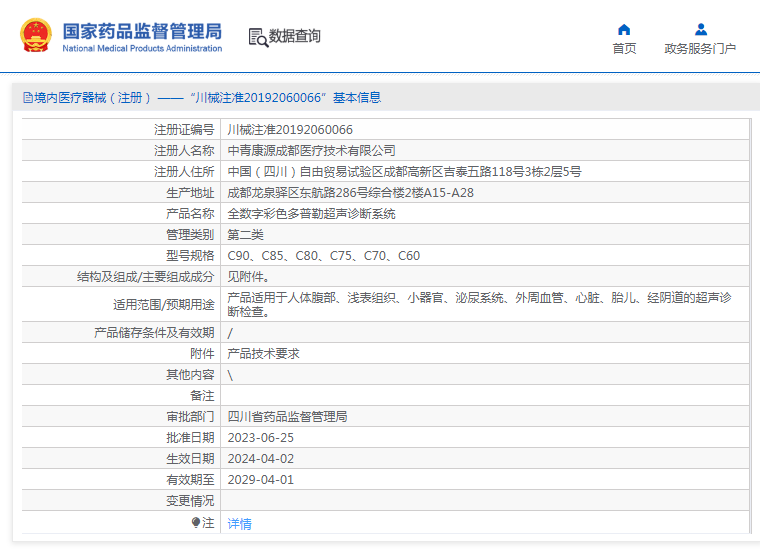Viewport: 760px width, 558px height.
Task: Click the expiry date 2029-04-01
Action: (261, 480)
